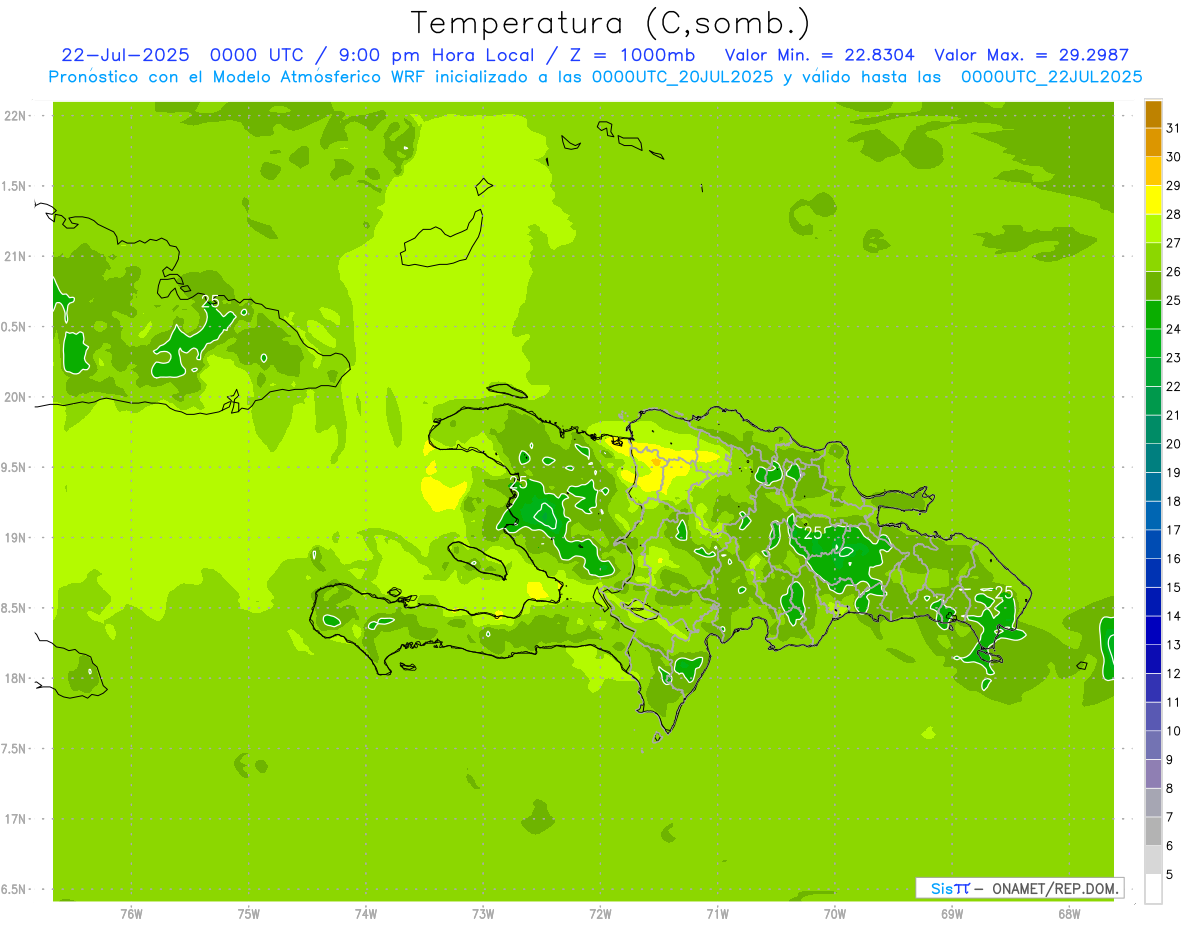This screenshot has width=1200, height=927.
Task: Click the purple legend swatch between 8 and 9
Action: [x=1153, y=774]
